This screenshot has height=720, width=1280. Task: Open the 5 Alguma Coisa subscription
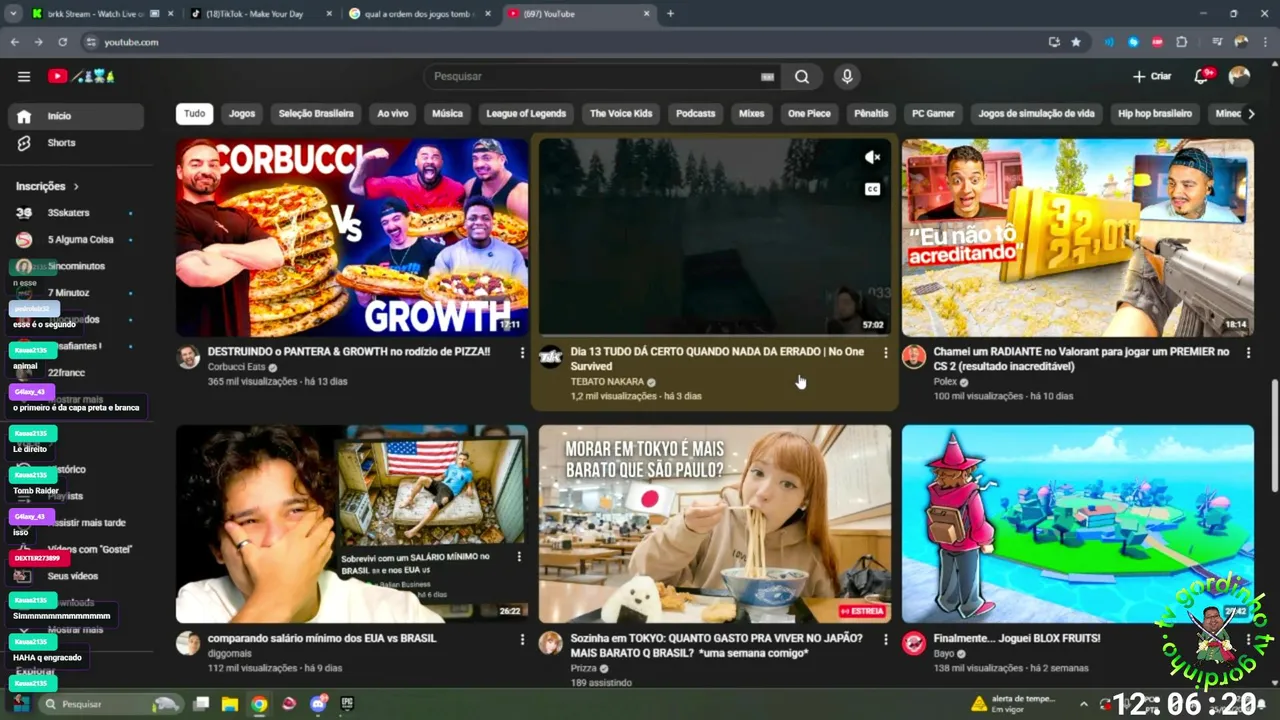[76, 240]
